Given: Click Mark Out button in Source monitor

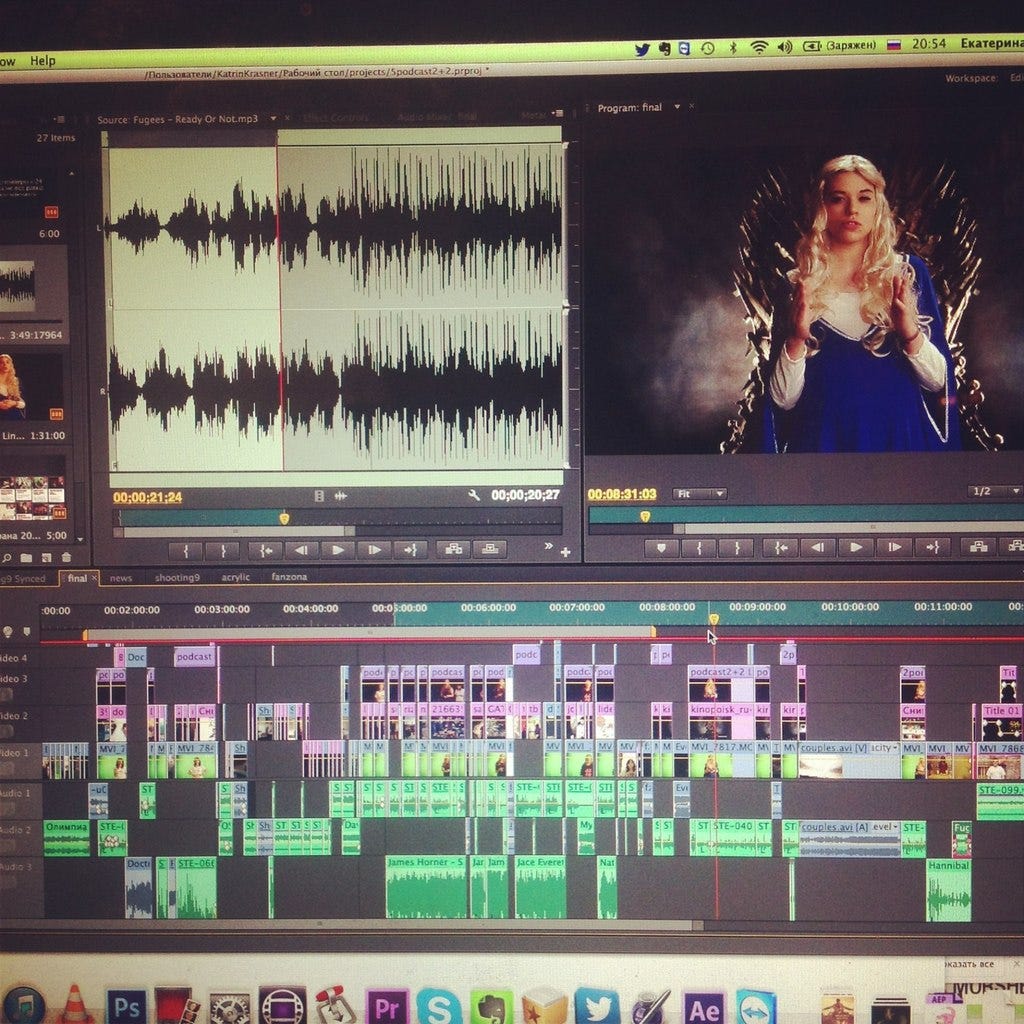Looking at the screenshot, I should pyautogui.click(x=223, y=551).
